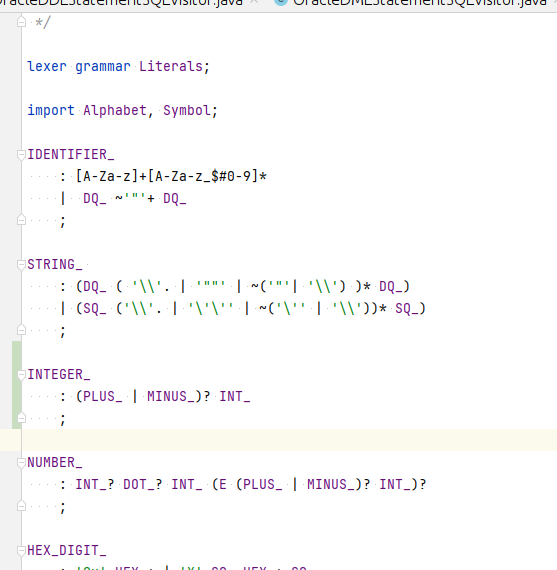Screen dimensions: 557x570
Task: Collapse the IDENTIFIER_ rule fold marker
Action: coord(21,155)
